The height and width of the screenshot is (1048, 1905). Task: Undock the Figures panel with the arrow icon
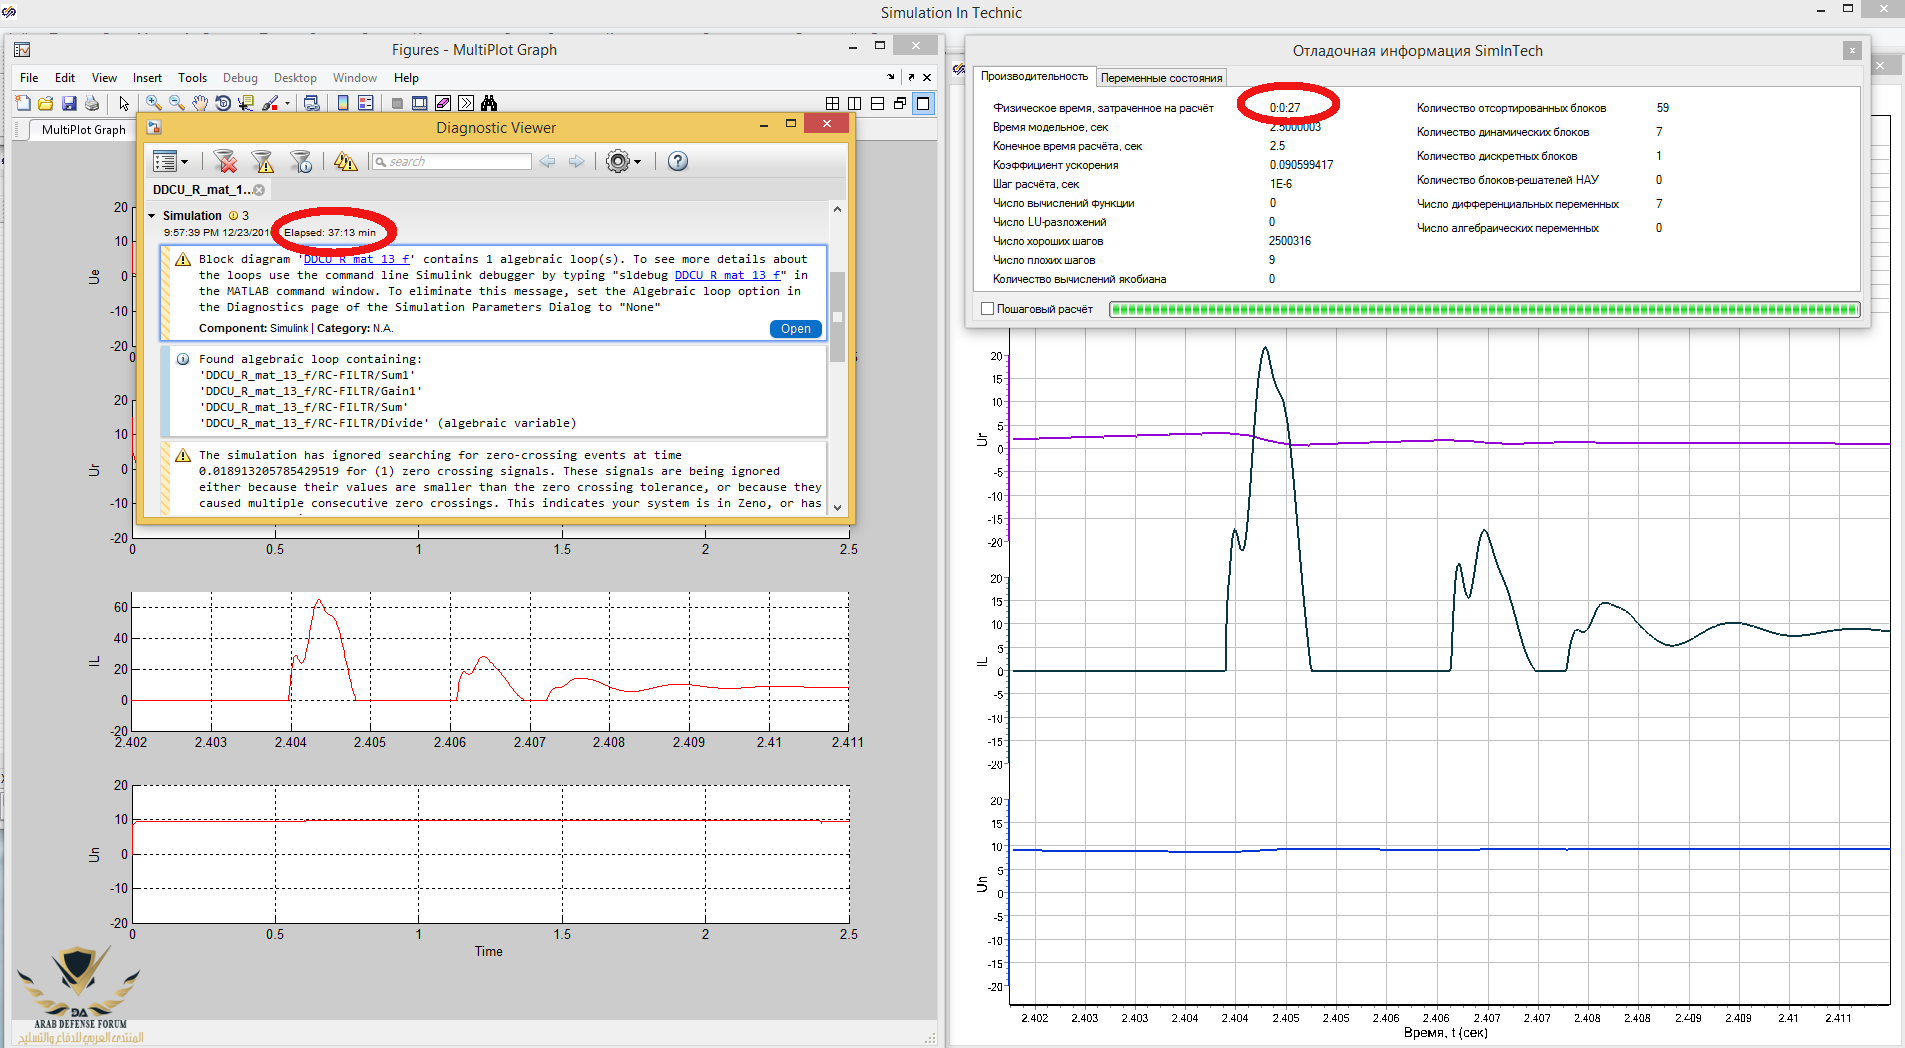coord(911,77)
